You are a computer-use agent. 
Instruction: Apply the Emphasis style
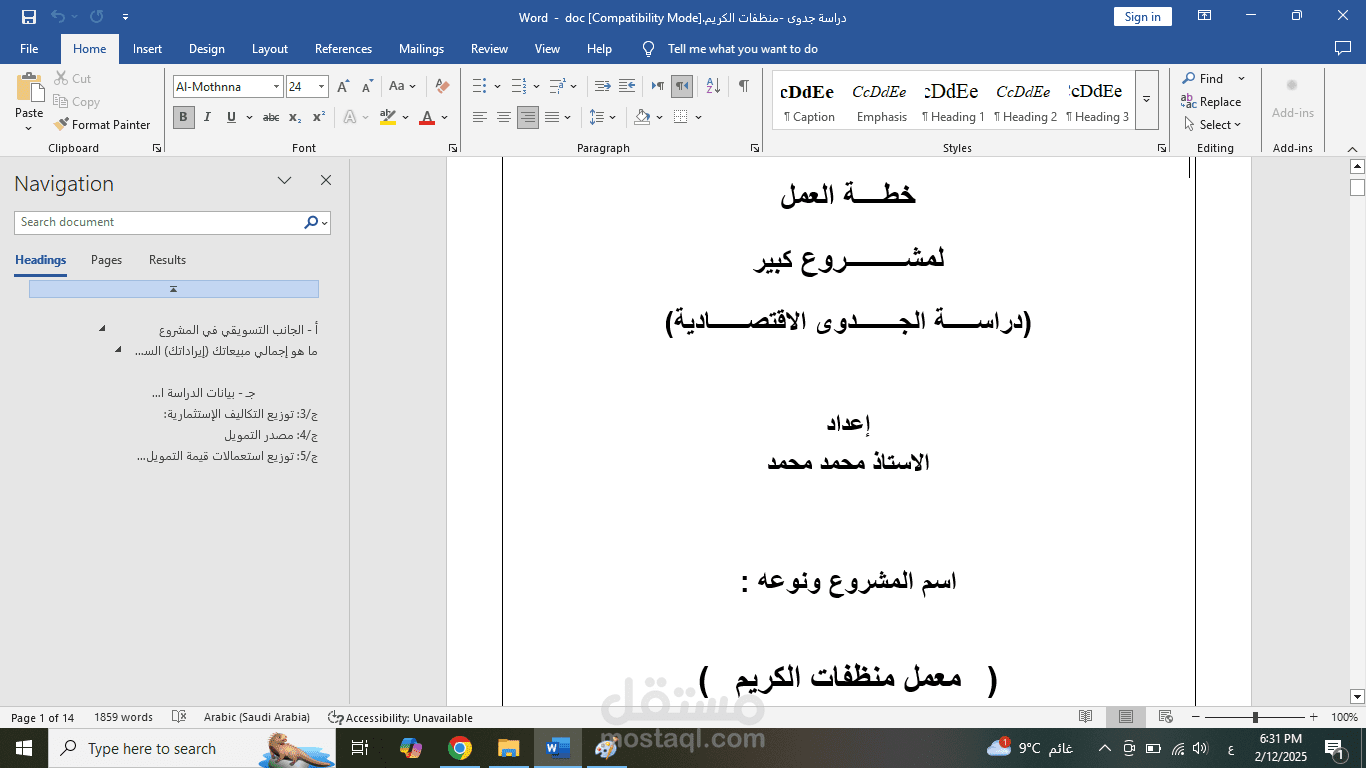pyautogui.click(x=881, y=100)
